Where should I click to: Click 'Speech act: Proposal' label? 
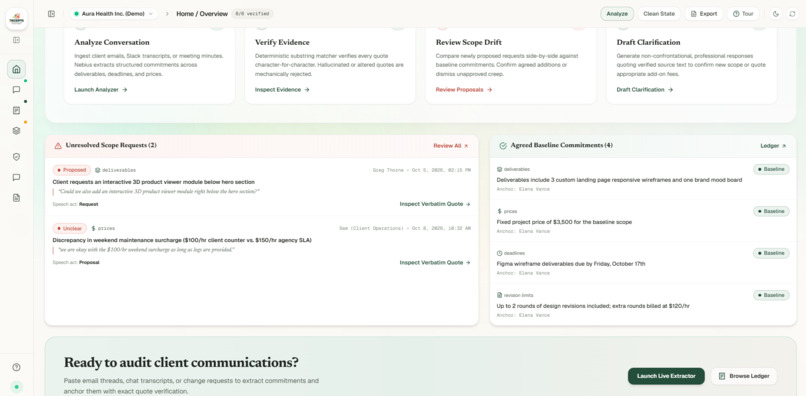(x=76, y=262)
